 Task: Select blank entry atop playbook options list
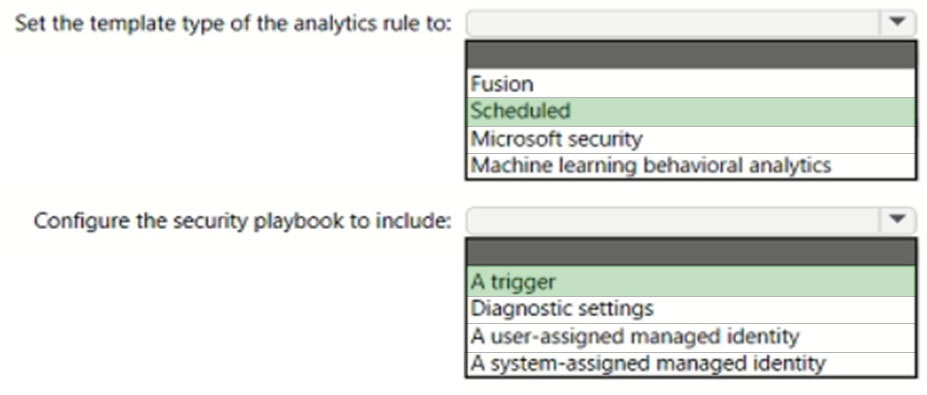[x=691, y=252]
